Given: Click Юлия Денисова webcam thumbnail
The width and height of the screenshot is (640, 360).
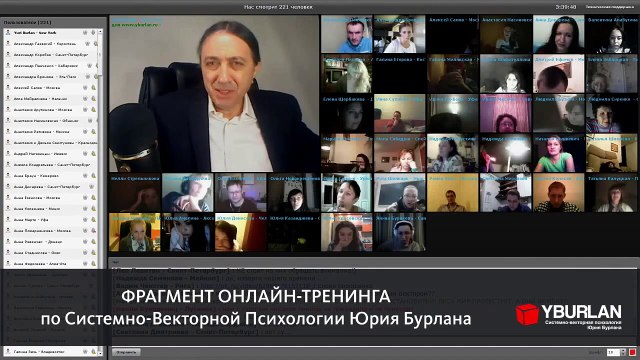Looking at the screenshot, I should [x=241, y=233].
